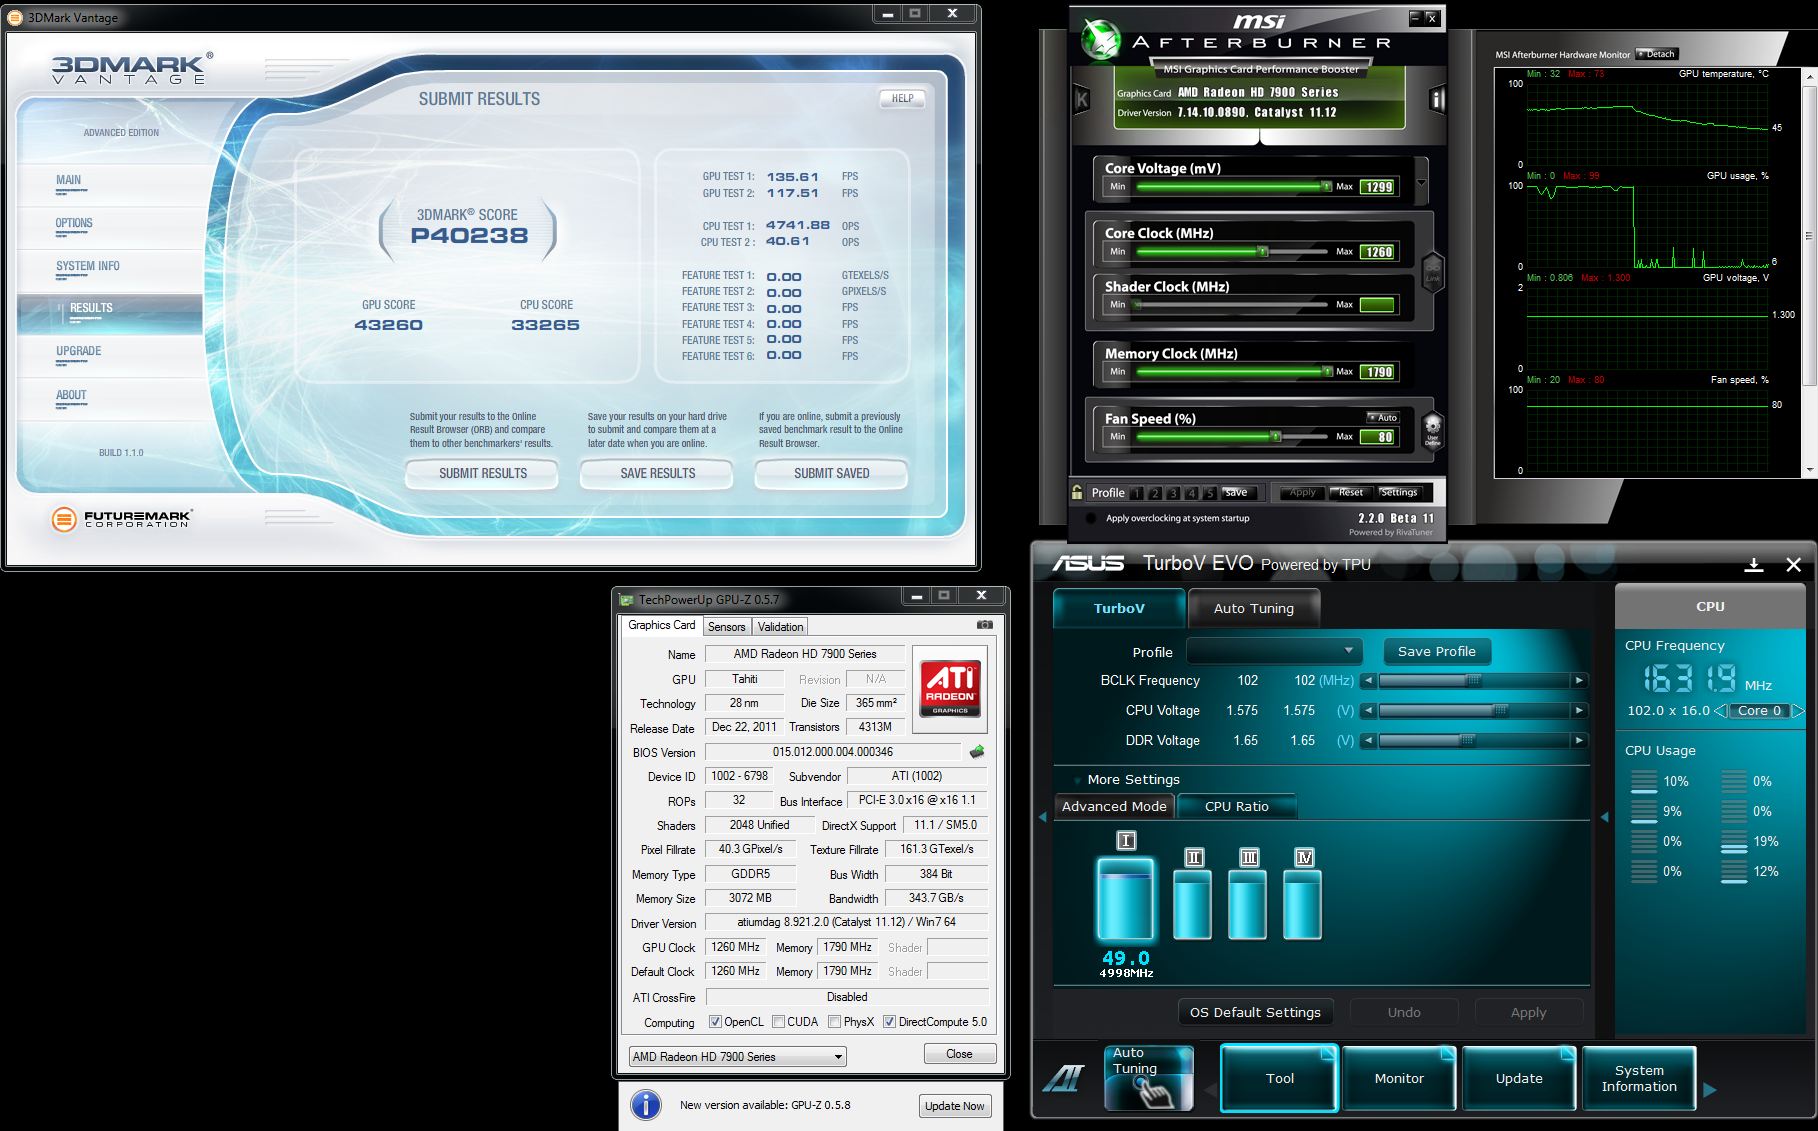Switch to Sensors tab in GPU-Z
This screenshot has width=1818, height=1131.
coord(727,627)
